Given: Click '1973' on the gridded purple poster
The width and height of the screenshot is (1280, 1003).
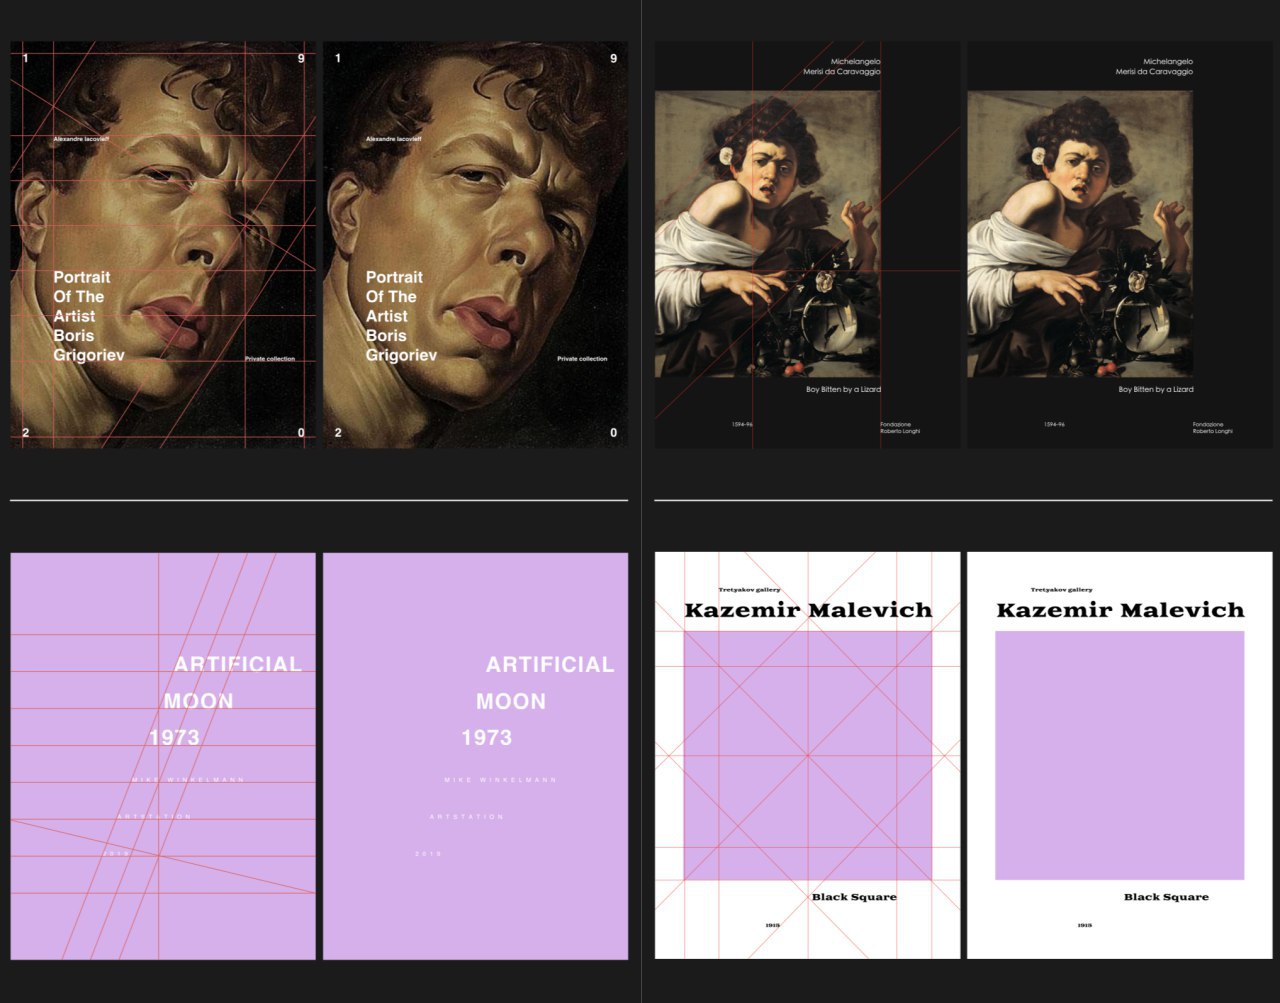Looking at the screenshot, I should coord(174,738).
